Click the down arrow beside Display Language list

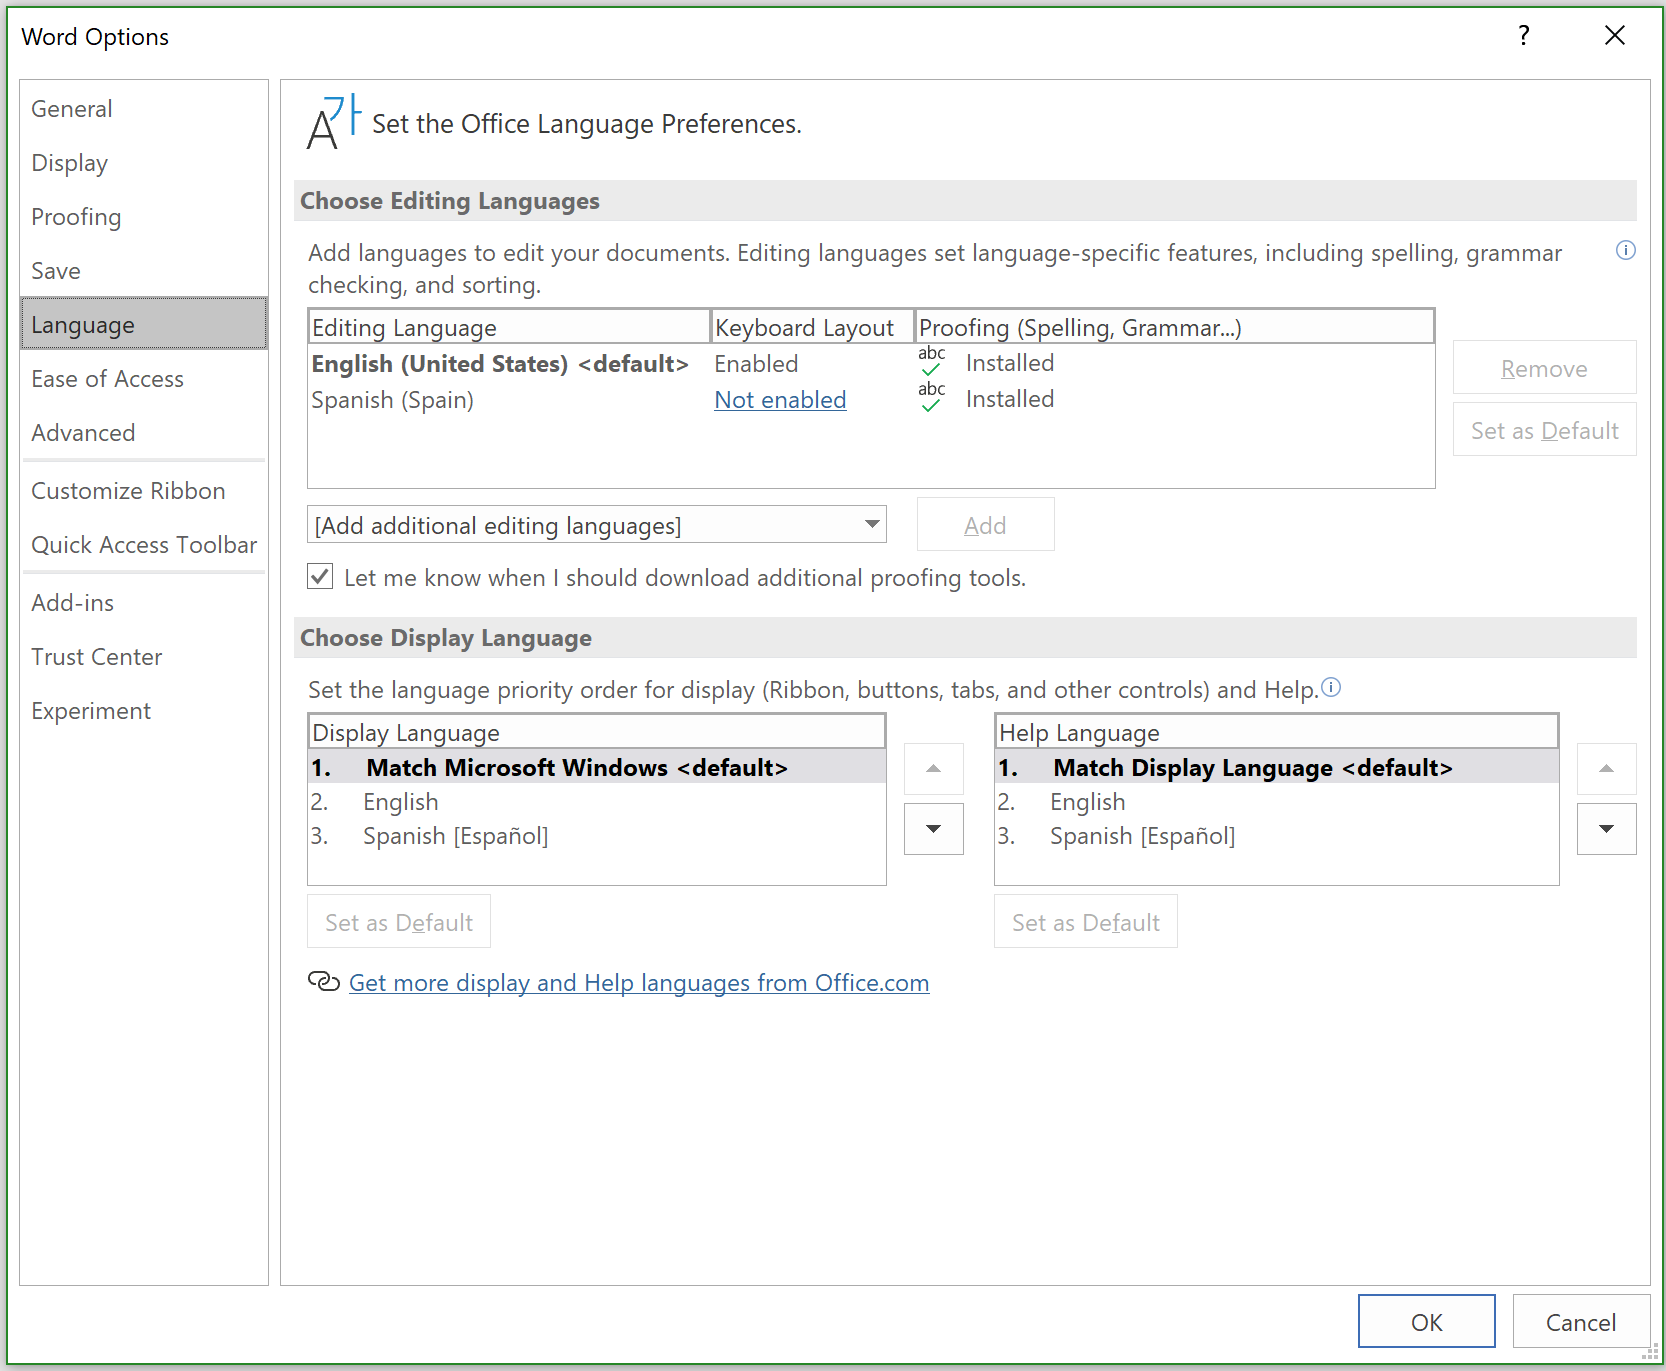933,829
